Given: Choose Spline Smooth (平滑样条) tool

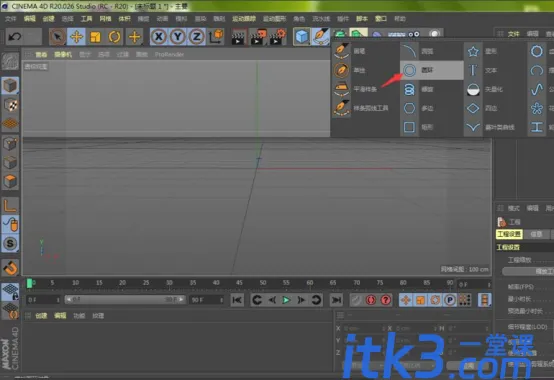Looking at the screenshot, I should (x=365, y=89).
